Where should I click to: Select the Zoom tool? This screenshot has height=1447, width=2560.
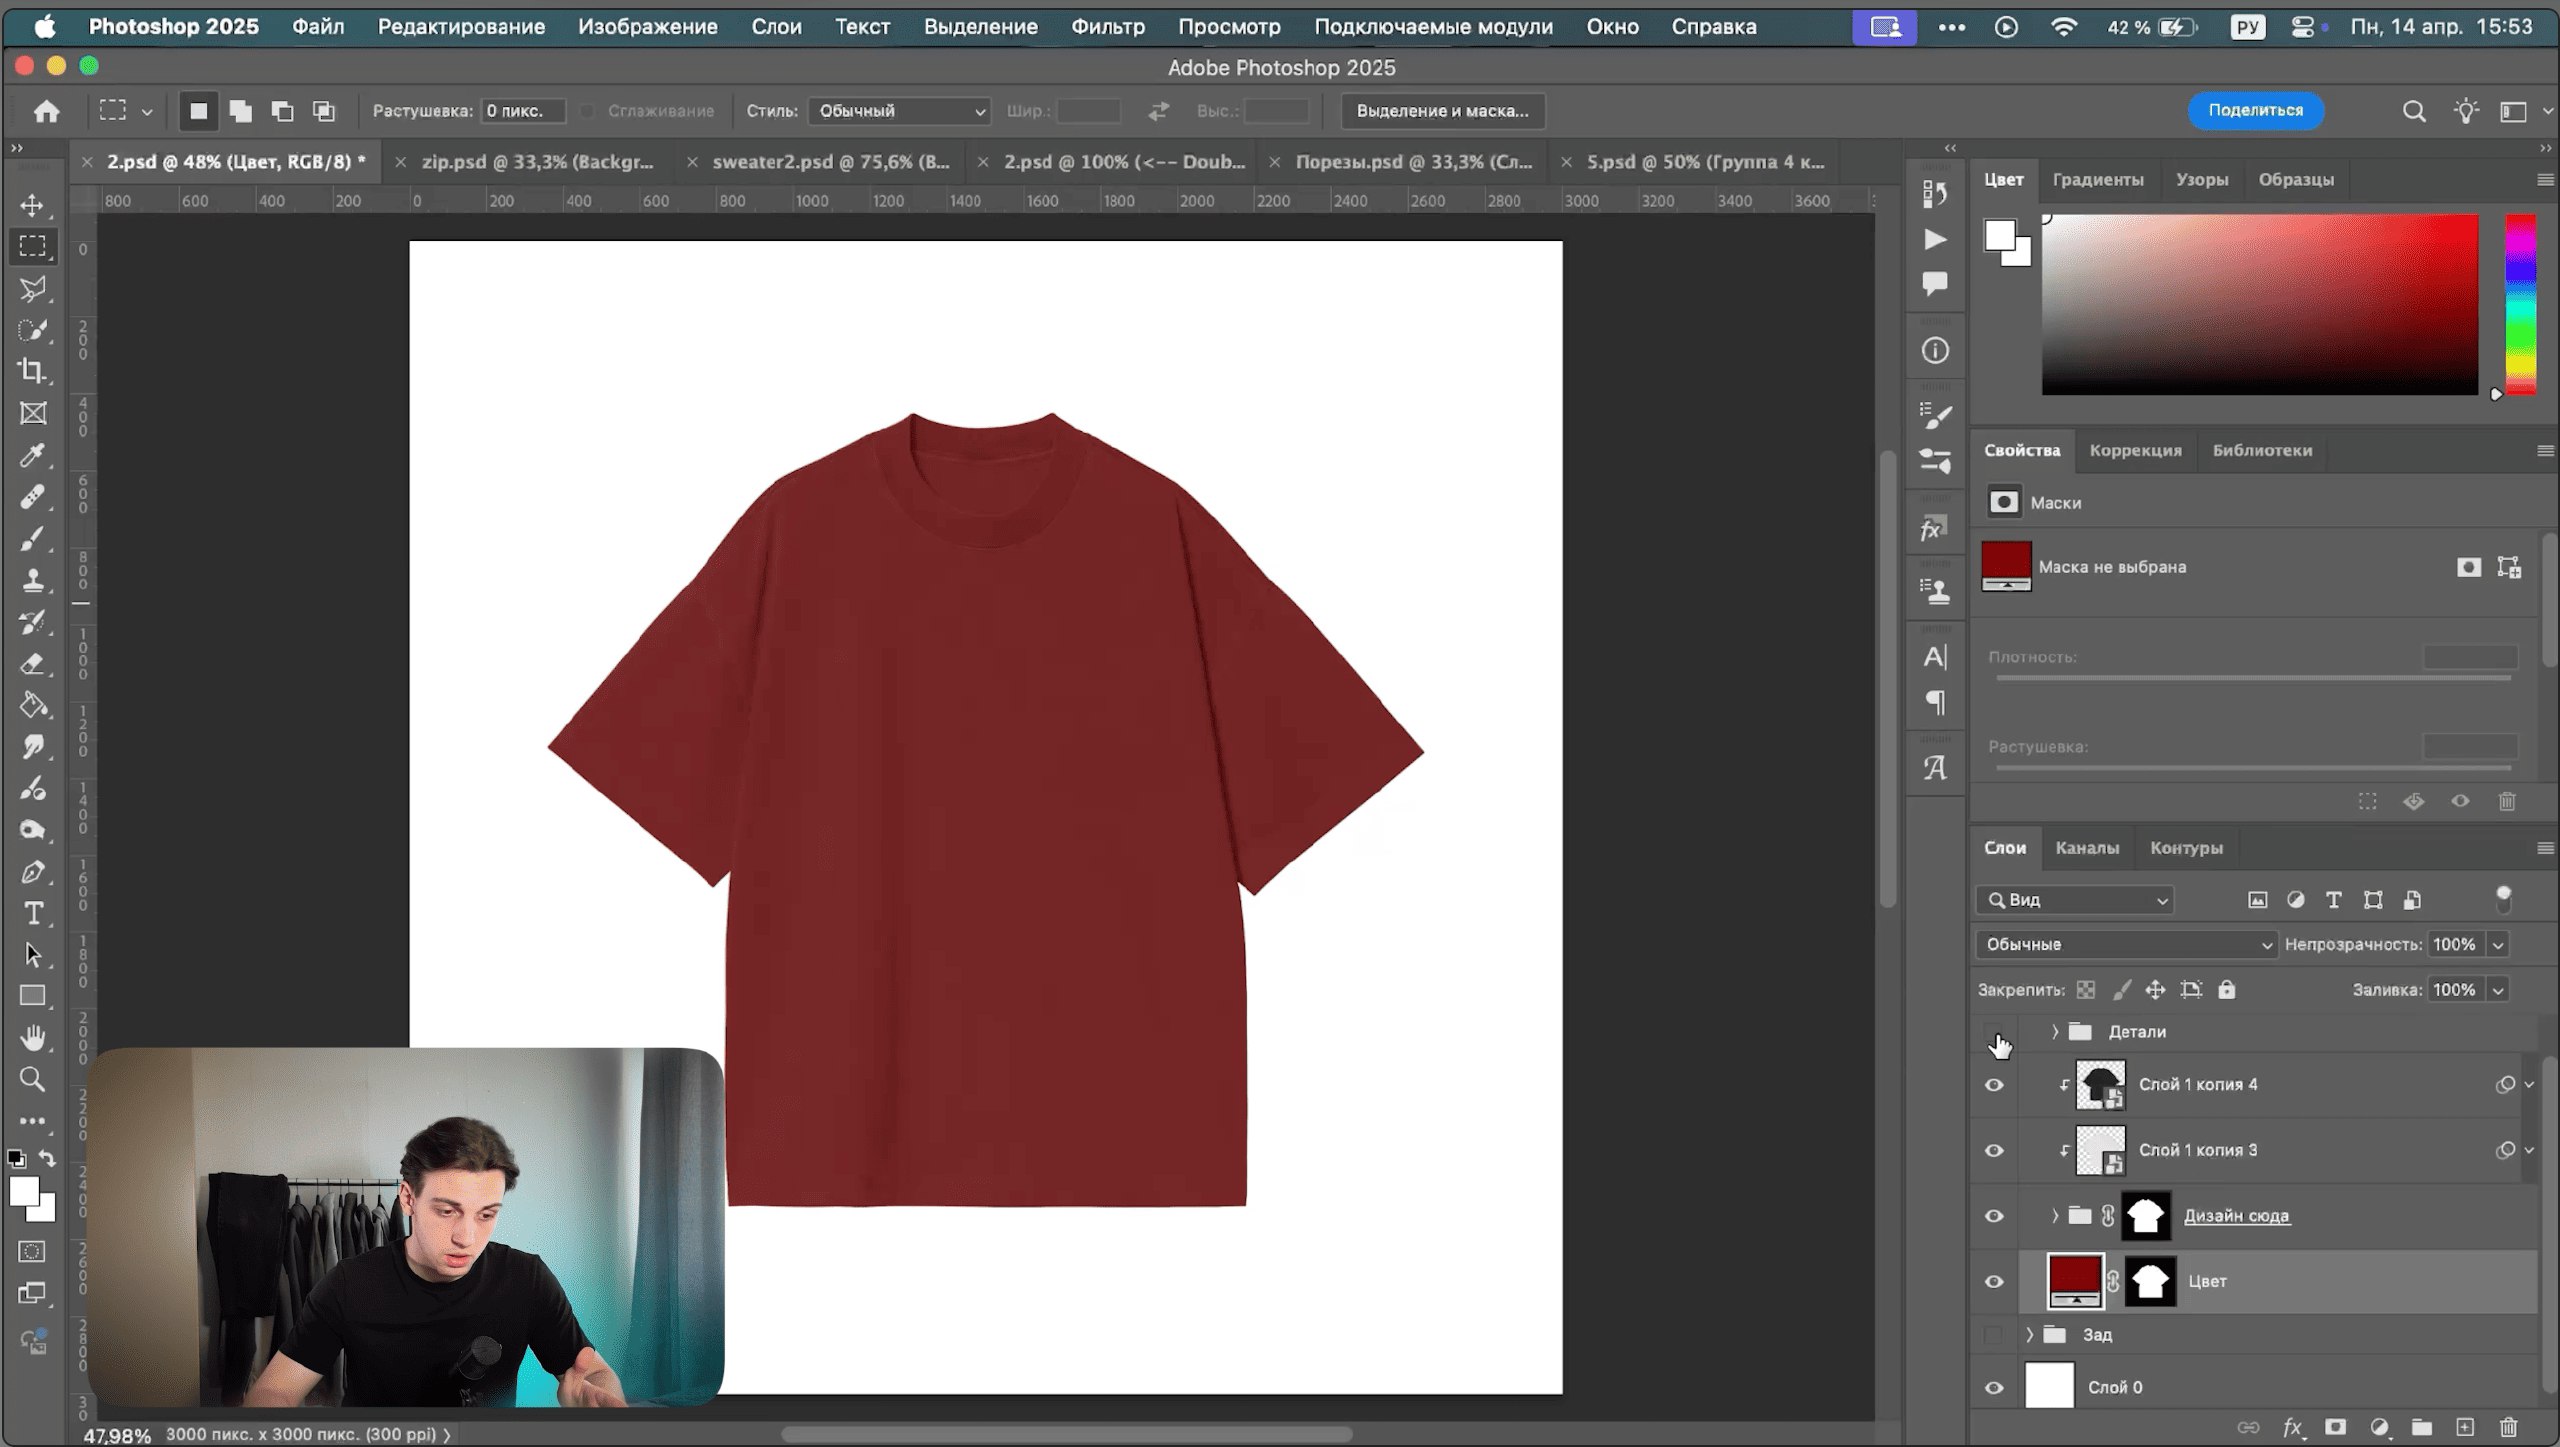coord(32,1079)
